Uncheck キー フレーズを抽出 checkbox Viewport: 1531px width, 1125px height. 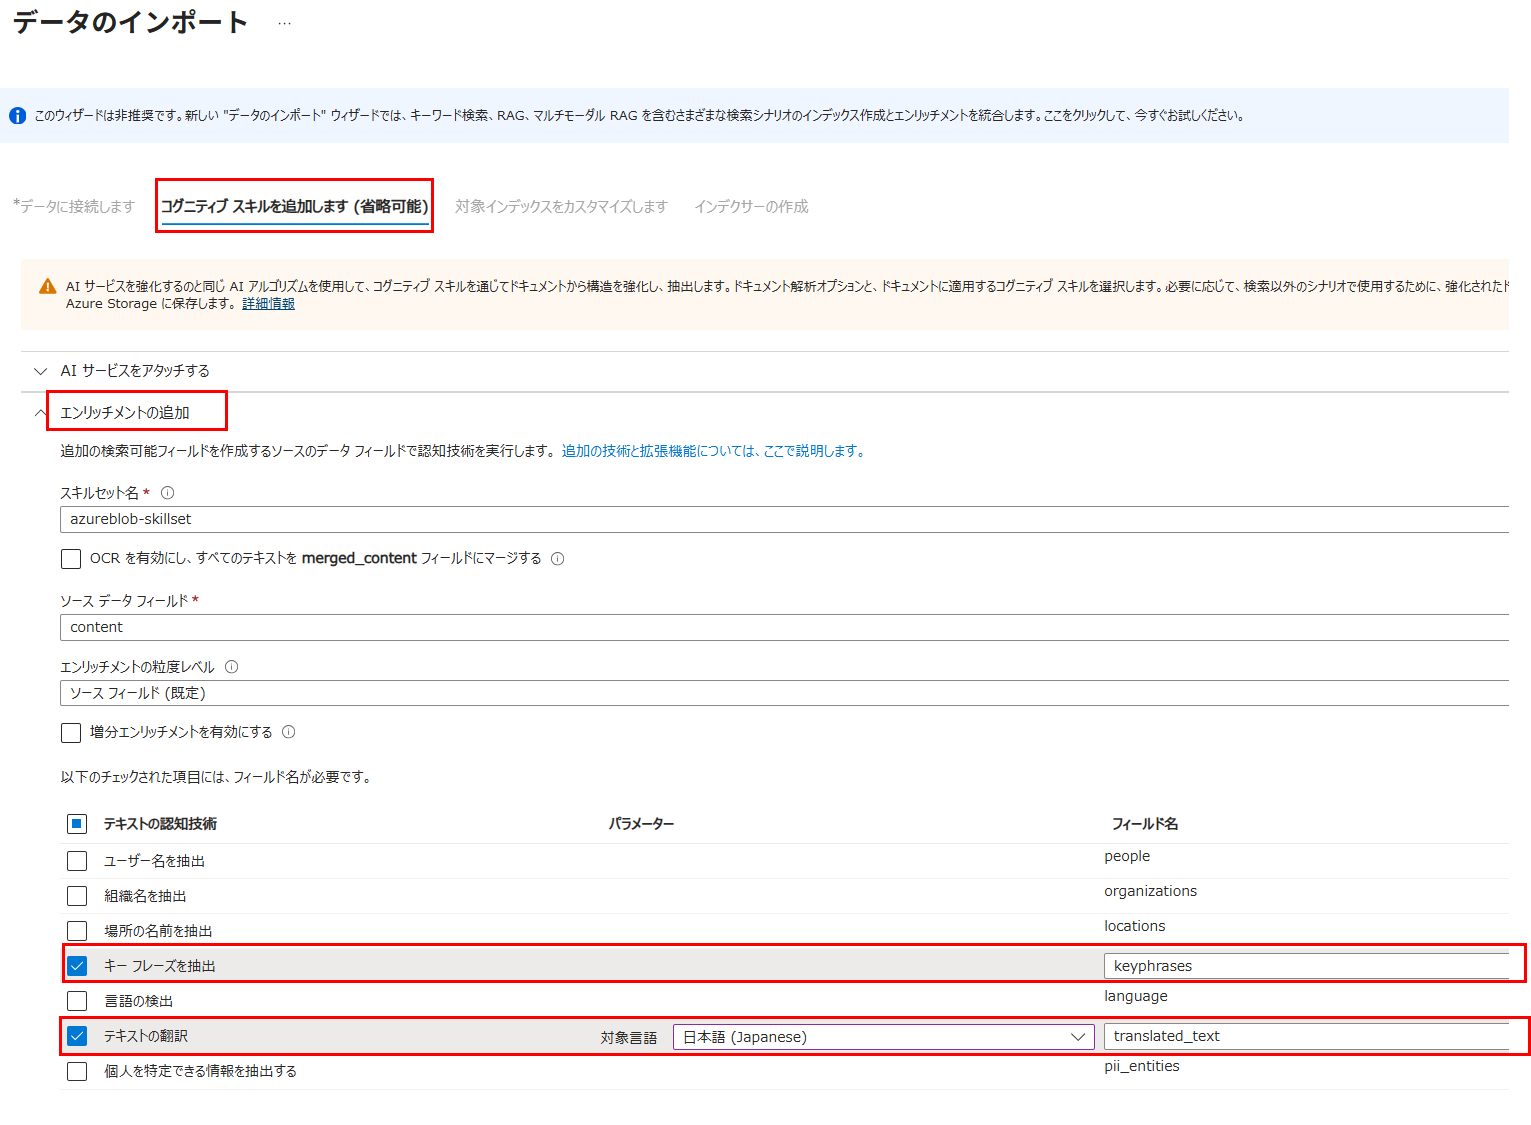[77, 966]
